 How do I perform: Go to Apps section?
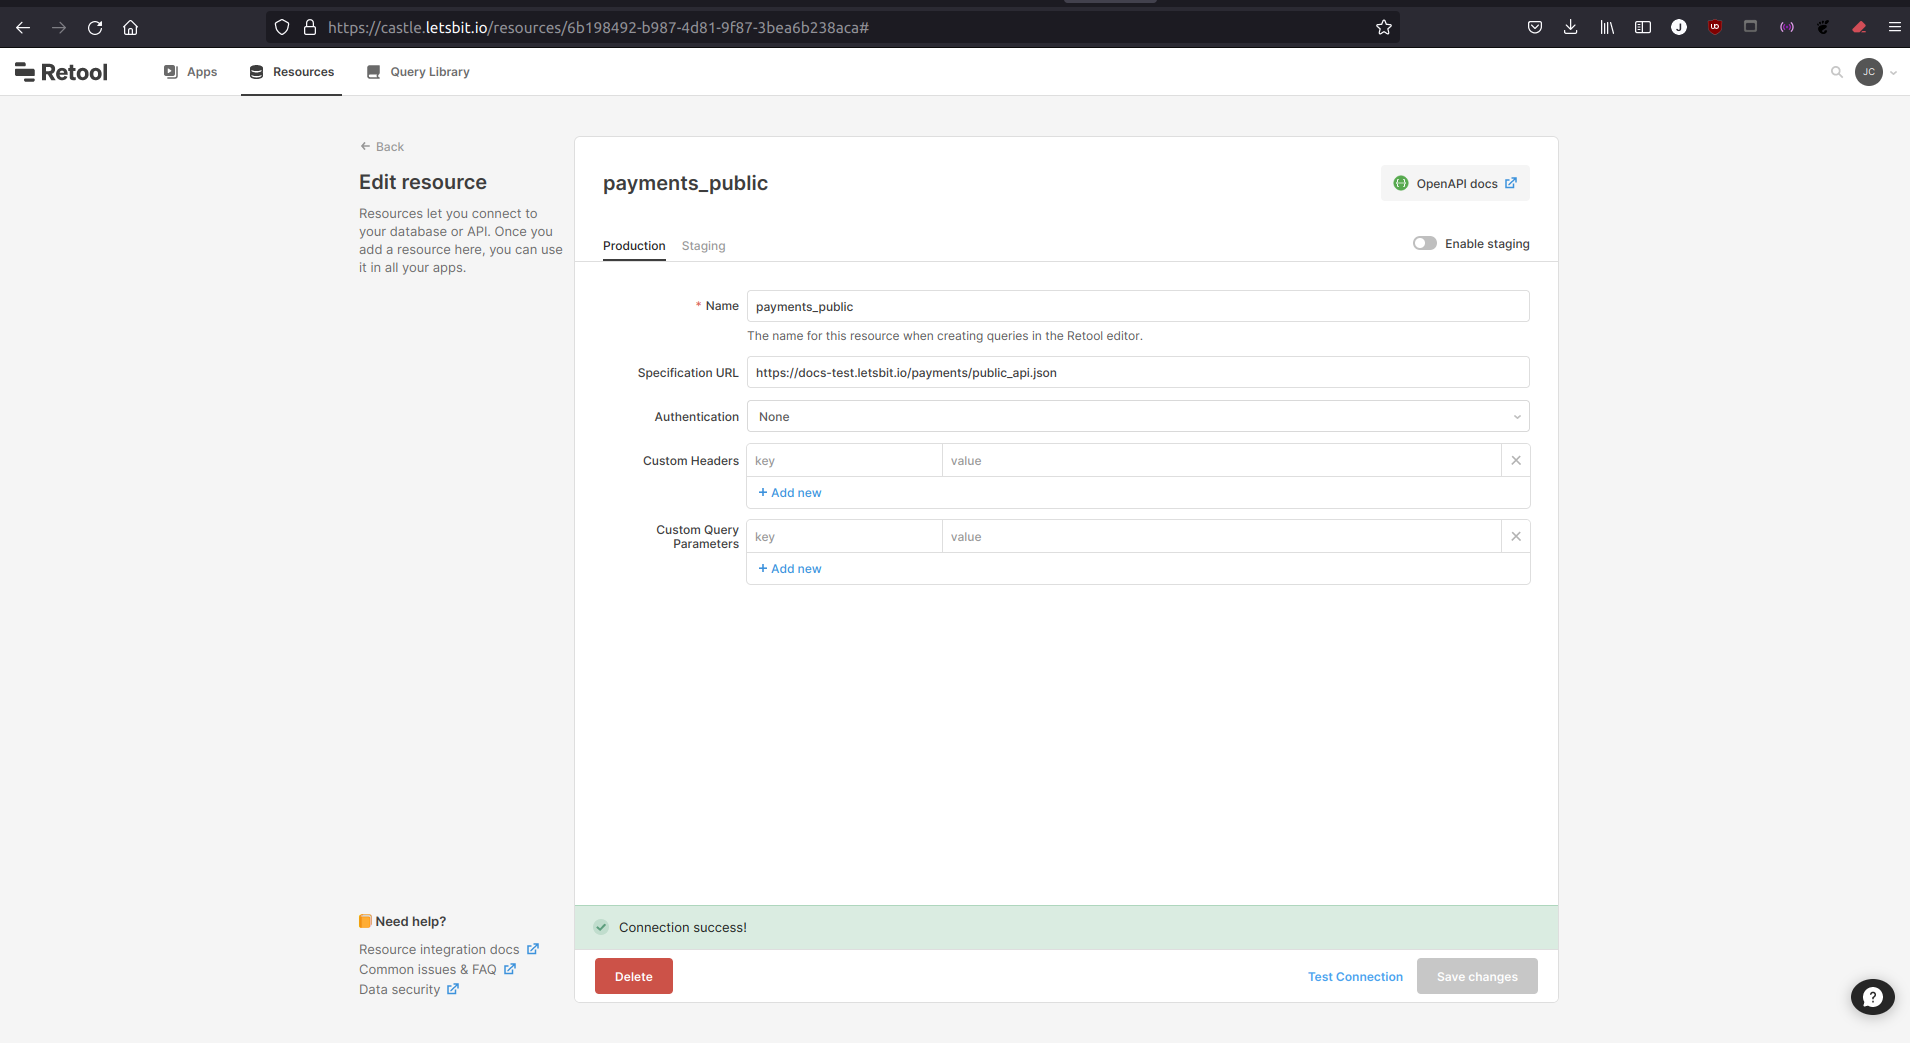click(x=191, y=72)
